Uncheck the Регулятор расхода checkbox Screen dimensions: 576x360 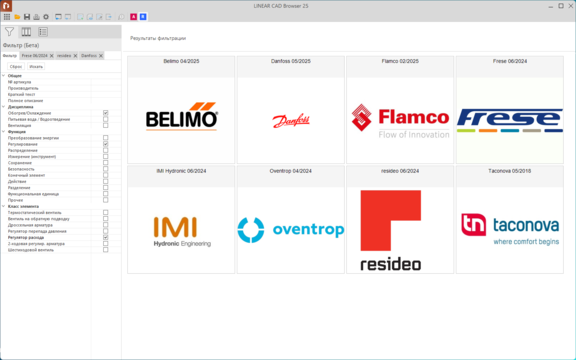tap(106, 237)
